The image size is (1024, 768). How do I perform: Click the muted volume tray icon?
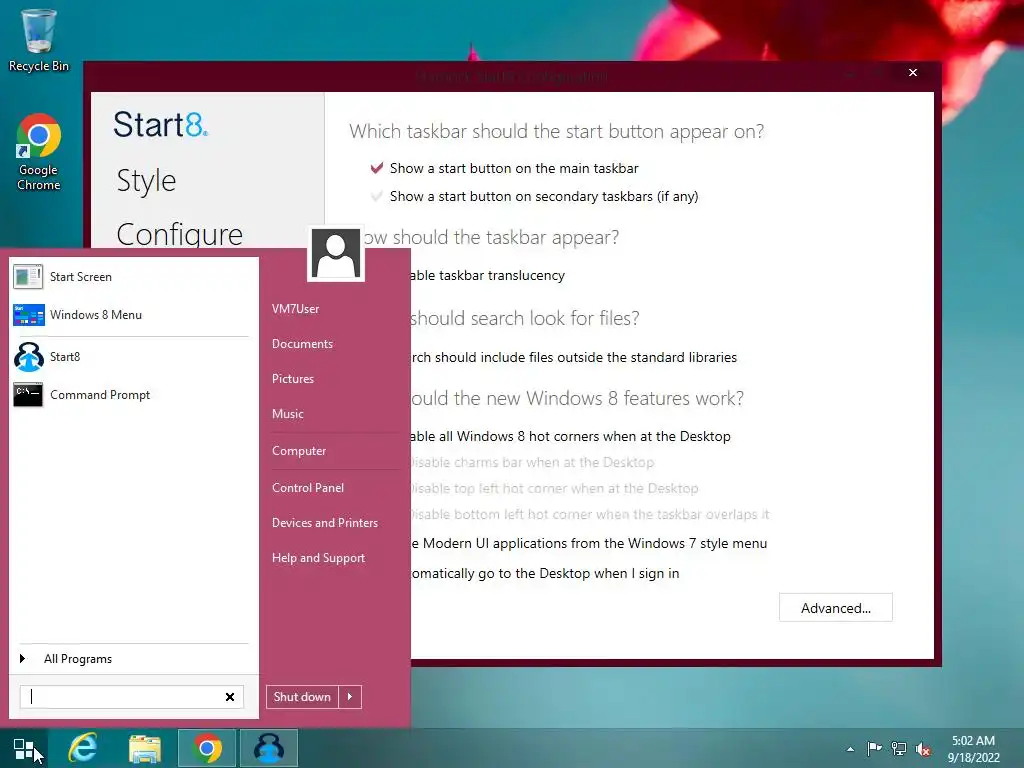[x=923, y=749]
